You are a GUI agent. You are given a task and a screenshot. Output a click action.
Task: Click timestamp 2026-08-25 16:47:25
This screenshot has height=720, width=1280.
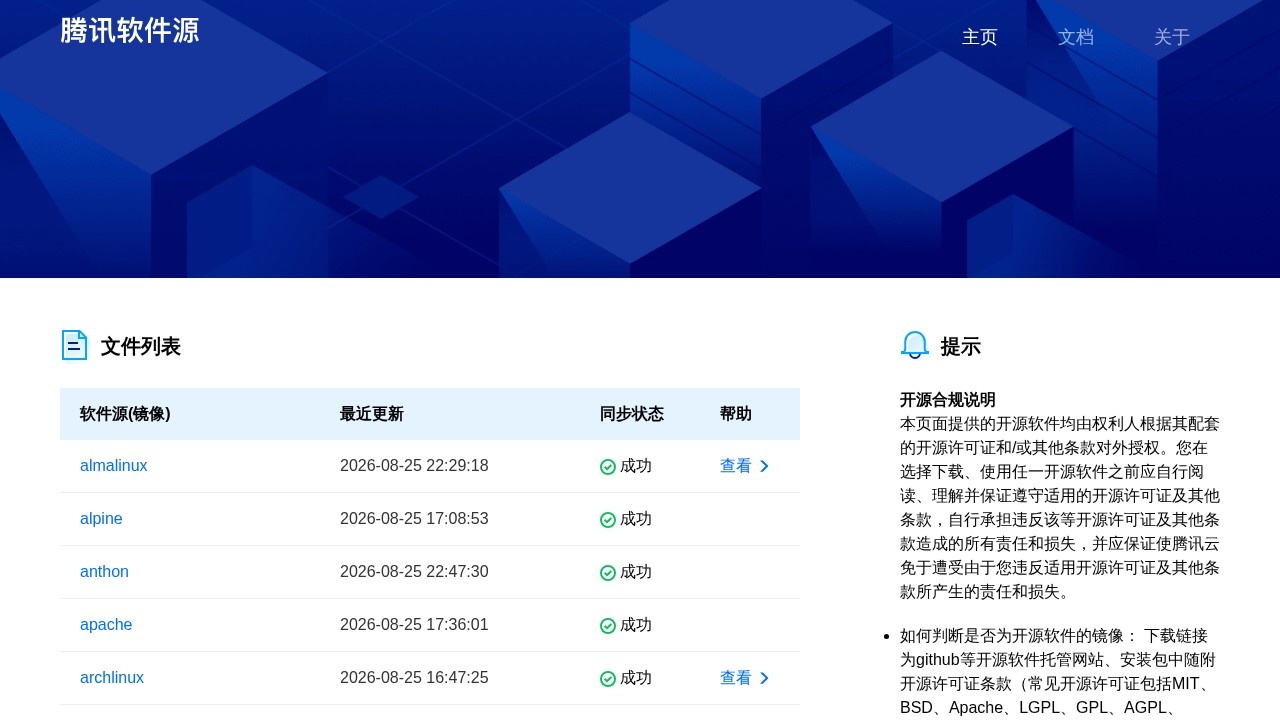click(x=414, y=678)
